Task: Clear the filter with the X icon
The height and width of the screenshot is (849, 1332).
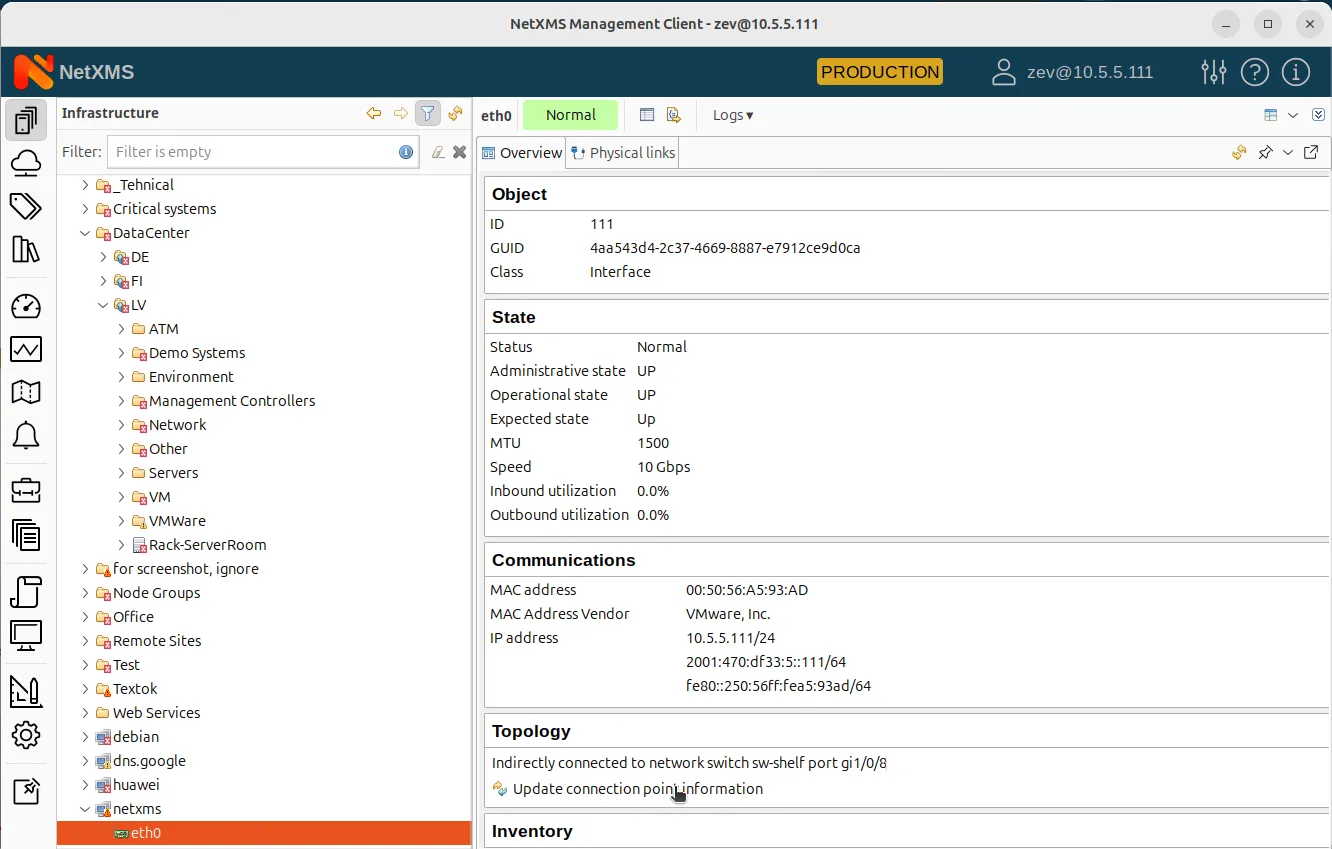Action: pyautogui.click(x=459, y=151)
